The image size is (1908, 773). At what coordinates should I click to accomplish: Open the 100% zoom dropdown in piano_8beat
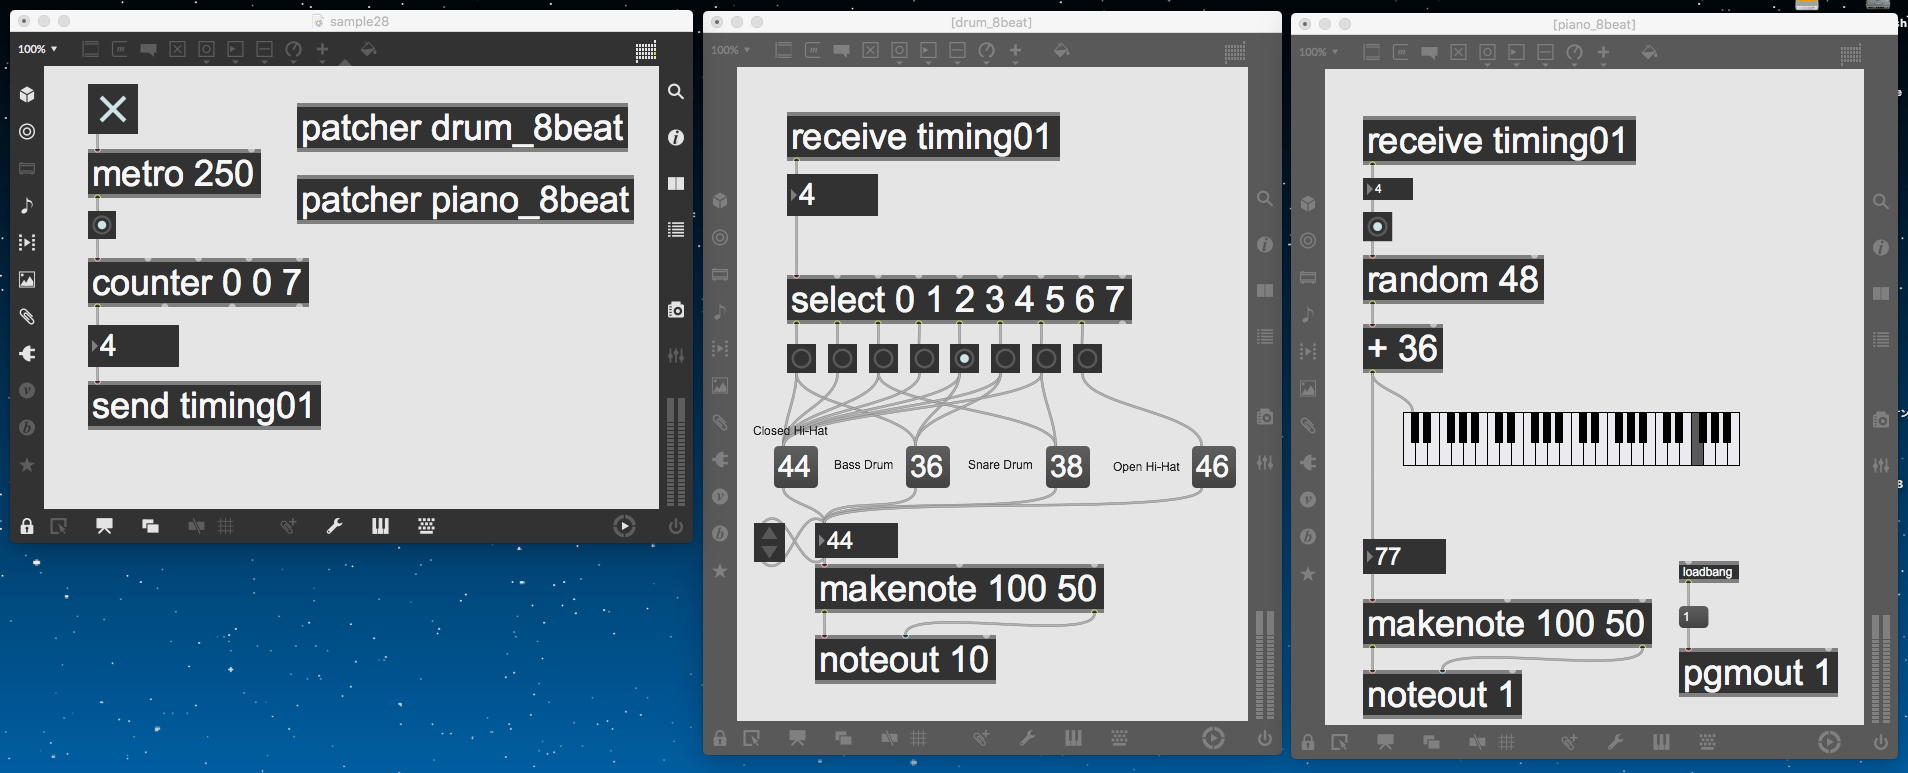1318,52
